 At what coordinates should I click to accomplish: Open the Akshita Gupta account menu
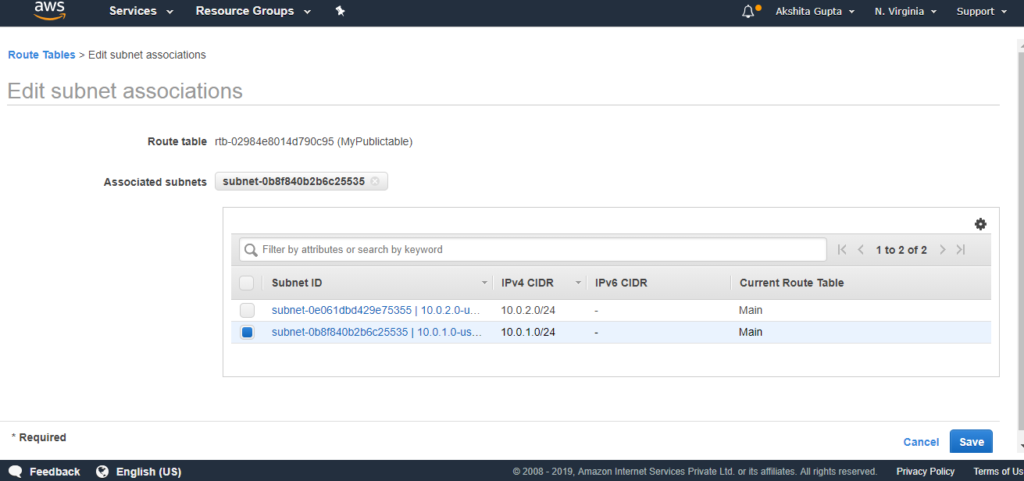(815, 11)
